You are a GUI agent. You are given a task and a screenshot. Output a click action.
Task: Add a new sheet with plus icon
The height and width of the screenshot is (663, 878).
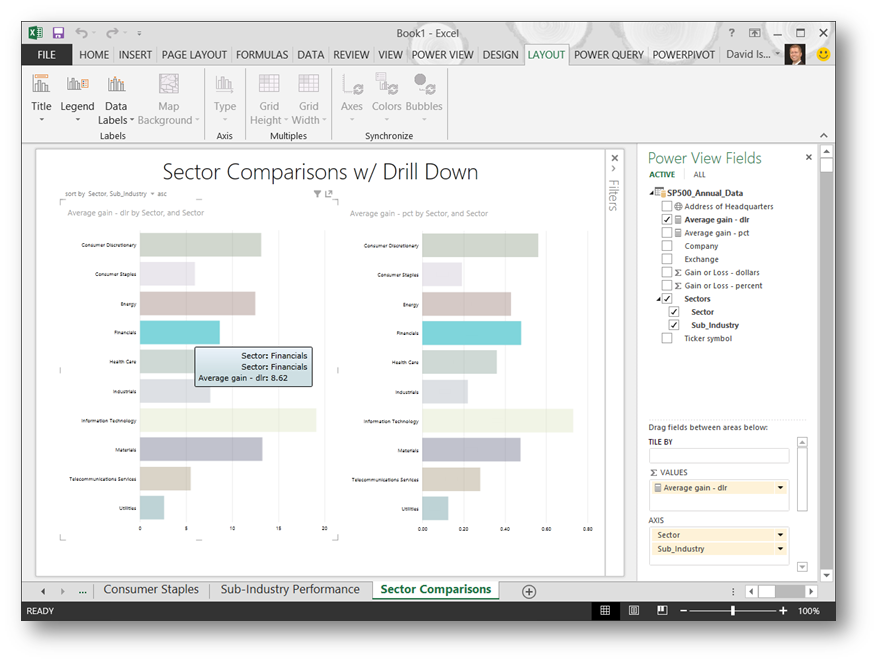pyautogui.click(x=529, y=591)
